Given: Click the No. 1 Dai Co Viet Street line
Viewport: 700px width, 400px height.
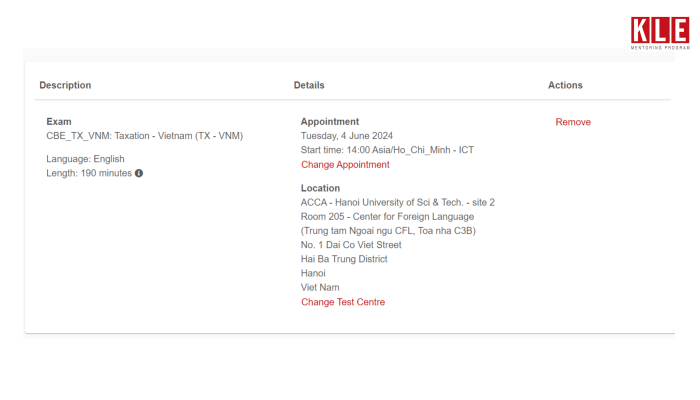Looking at the screenshot, I should pos(350,244).
